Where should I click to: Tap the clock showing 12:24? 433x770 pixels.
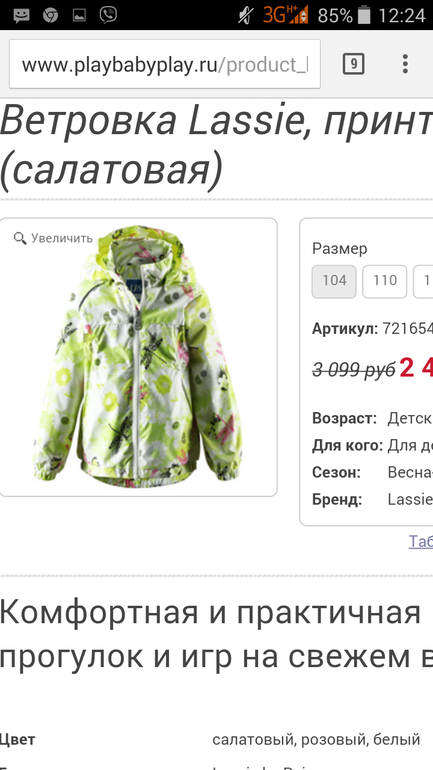click(x=402, y=16)
